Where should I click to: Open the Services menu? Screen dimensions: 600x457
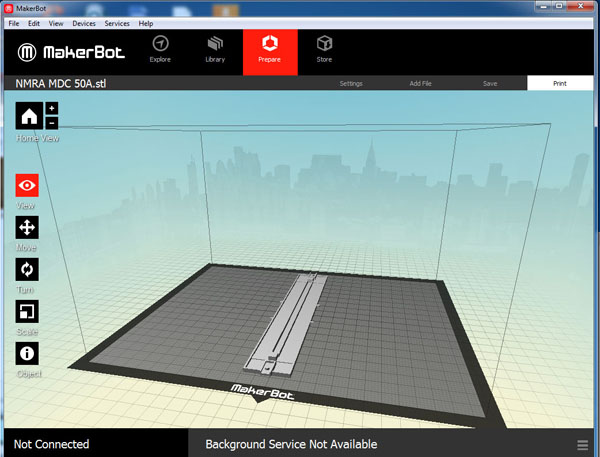(117, 23)
